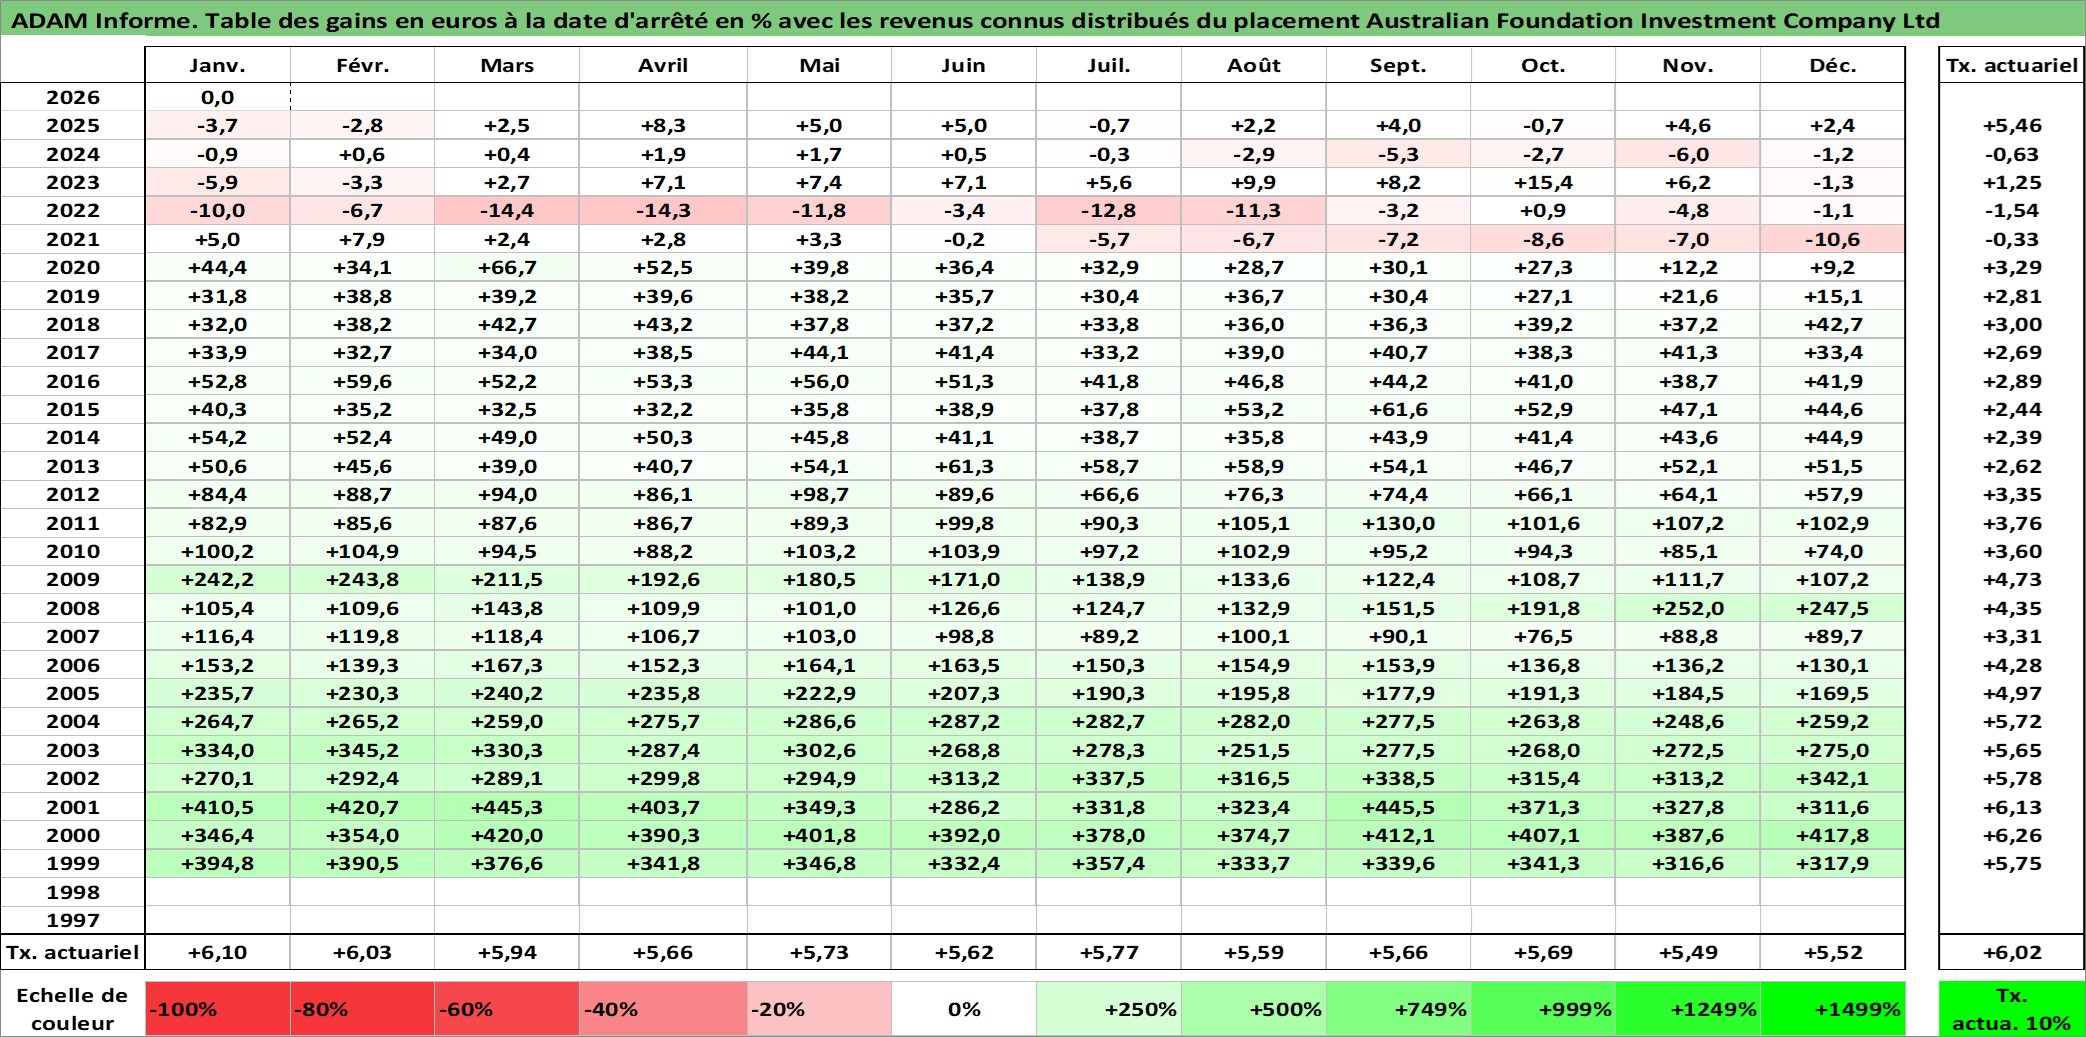The width and height of the screenshot is (2086, 1037).
Task: Select the 'Mai' column header
Action: pos(819,65)
